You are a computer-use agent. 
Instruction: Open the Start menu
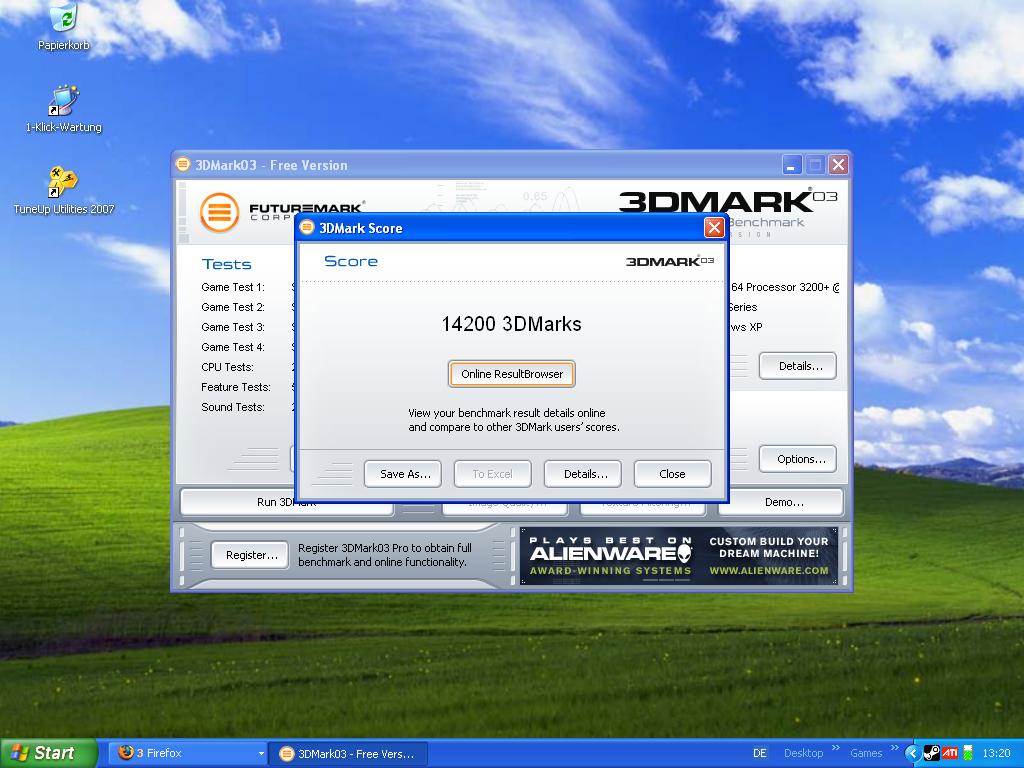48,753
